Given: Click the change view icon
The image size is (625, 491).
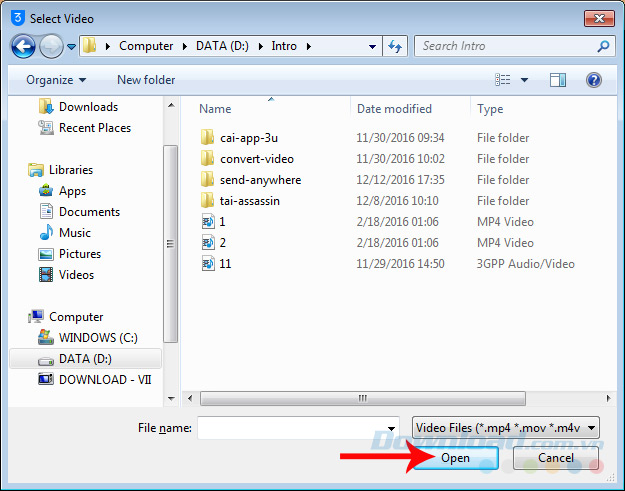Looking at the screenshot, I should pyautogui.click(x=502, y=80).
